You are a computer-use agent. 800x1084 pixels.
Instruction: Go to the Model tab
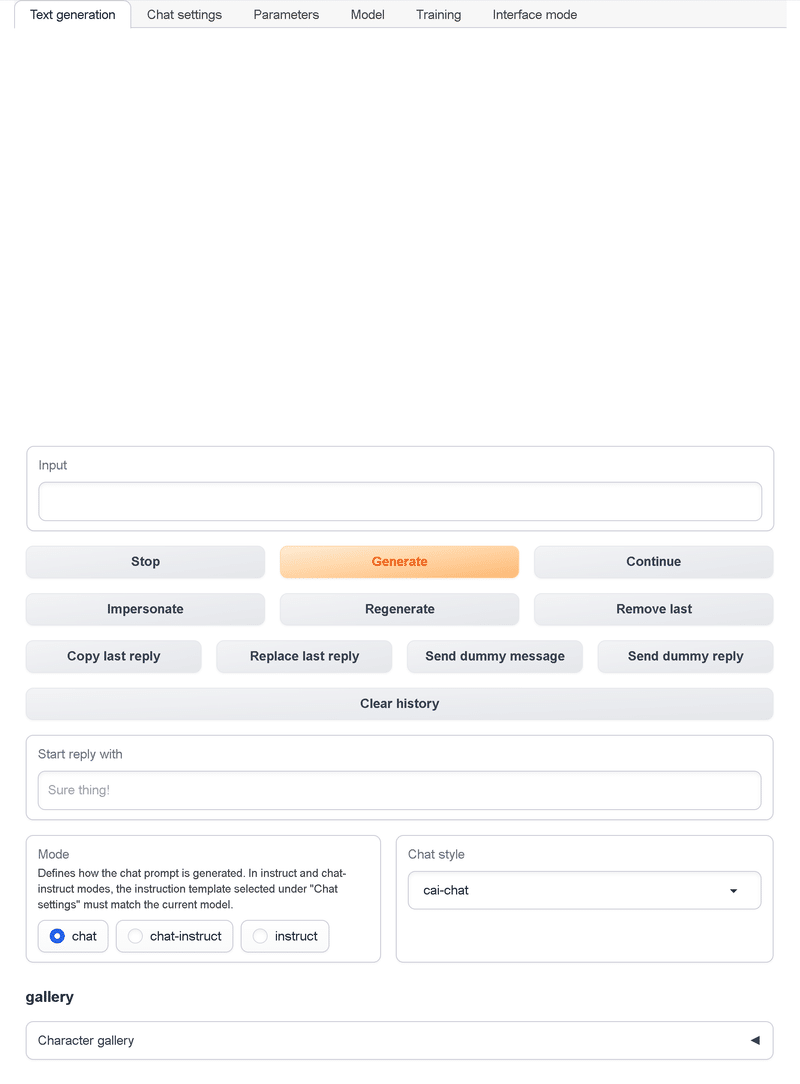[x=367, y=15]
